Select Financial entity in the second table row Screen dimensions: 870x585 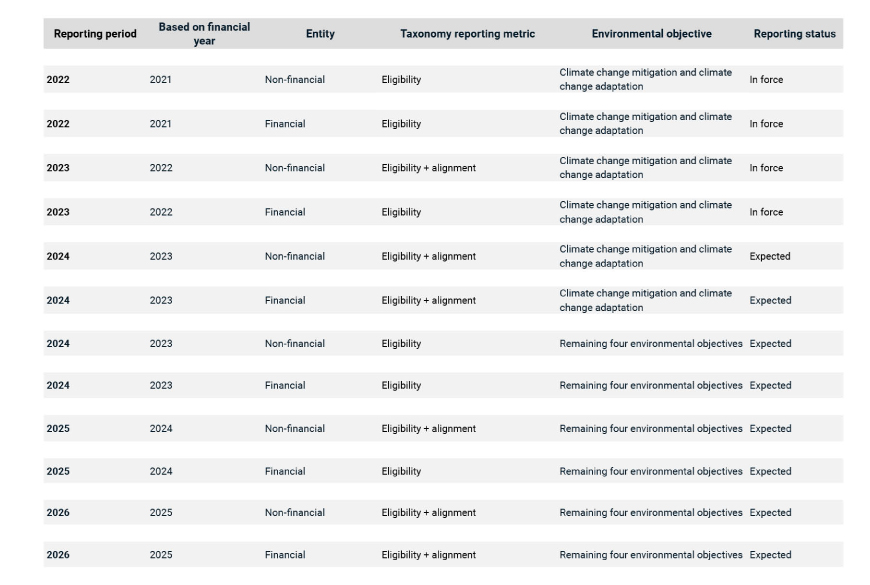[285, 124]
